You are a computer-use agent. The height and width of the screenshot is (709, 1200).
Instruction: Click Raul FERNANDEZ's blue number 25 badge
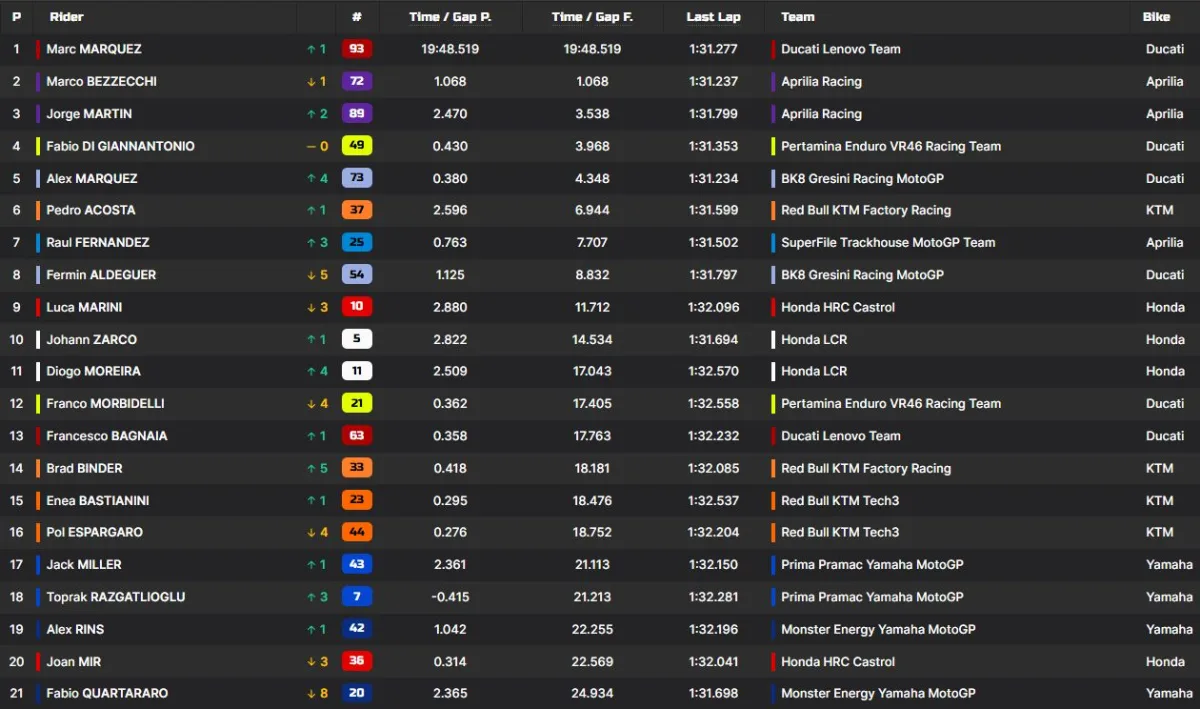click(x=357, y=242)
